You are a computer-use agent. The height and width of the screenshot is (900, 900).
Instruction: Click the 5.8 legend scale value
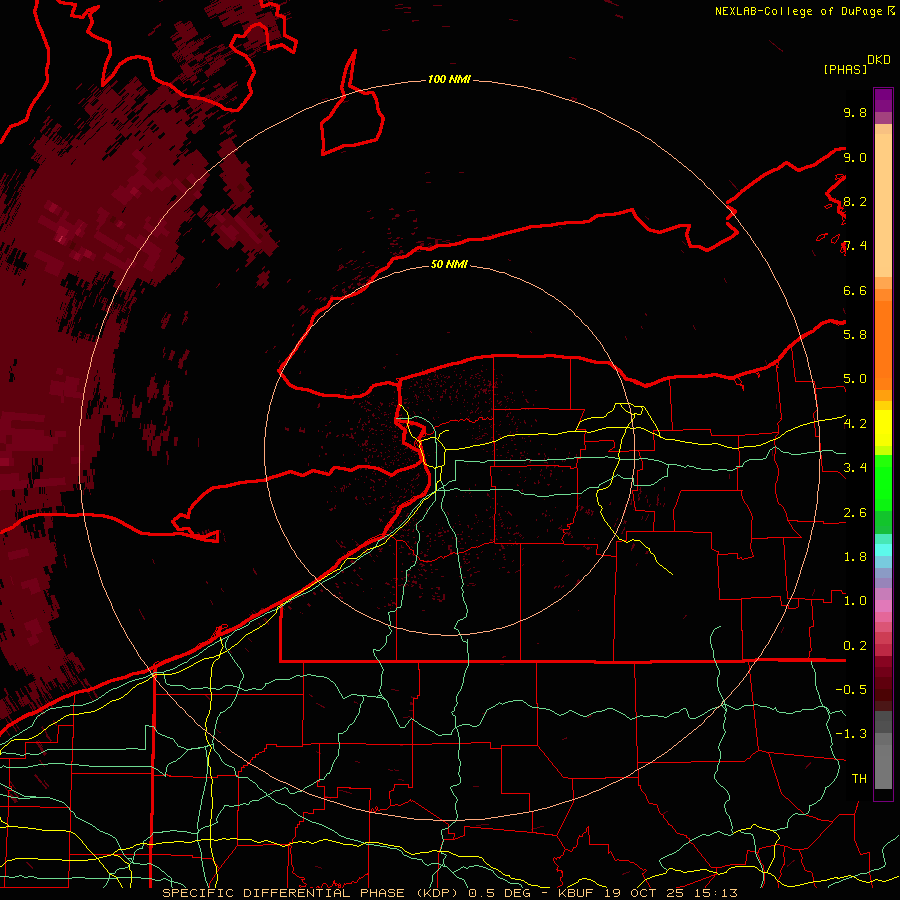855,334
